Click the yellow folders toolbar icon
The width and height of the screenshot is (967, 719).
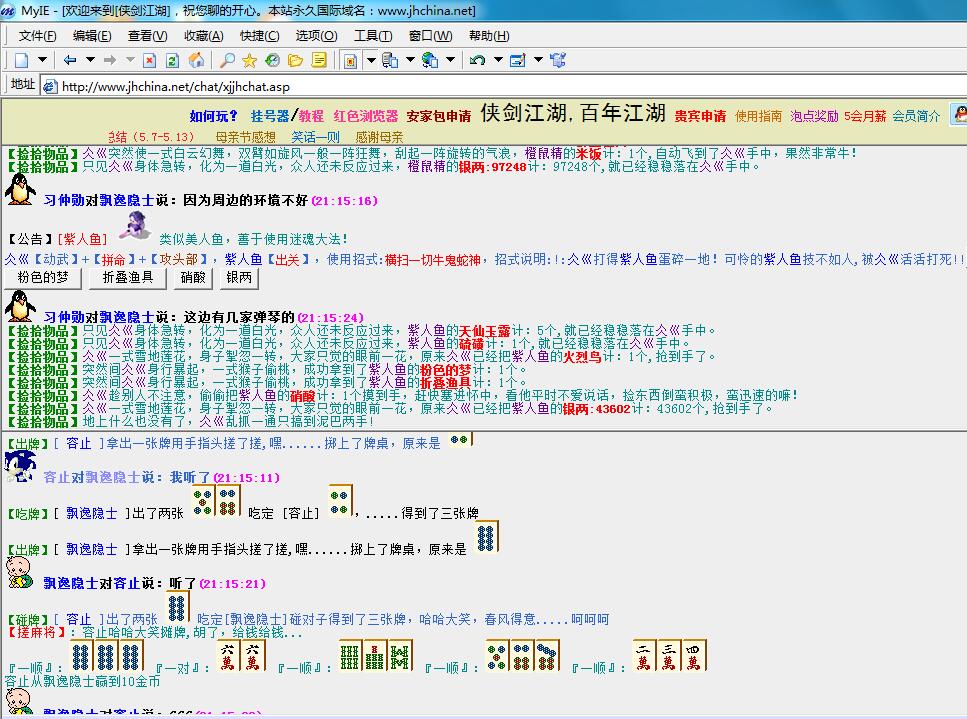[x=295, y=60]
